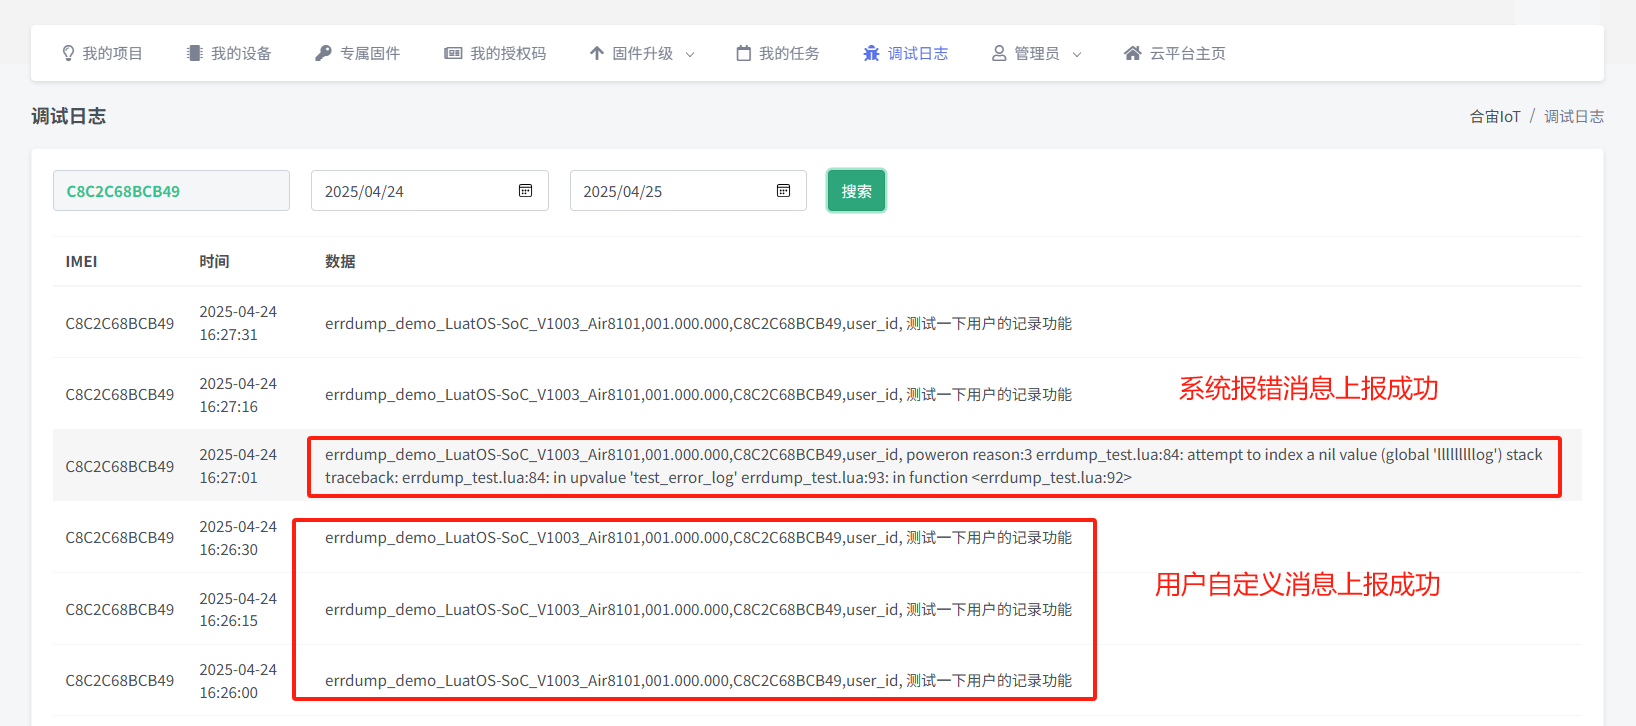Focus the IMEI field containing C8C2C68BCB49

coord(171,191)
